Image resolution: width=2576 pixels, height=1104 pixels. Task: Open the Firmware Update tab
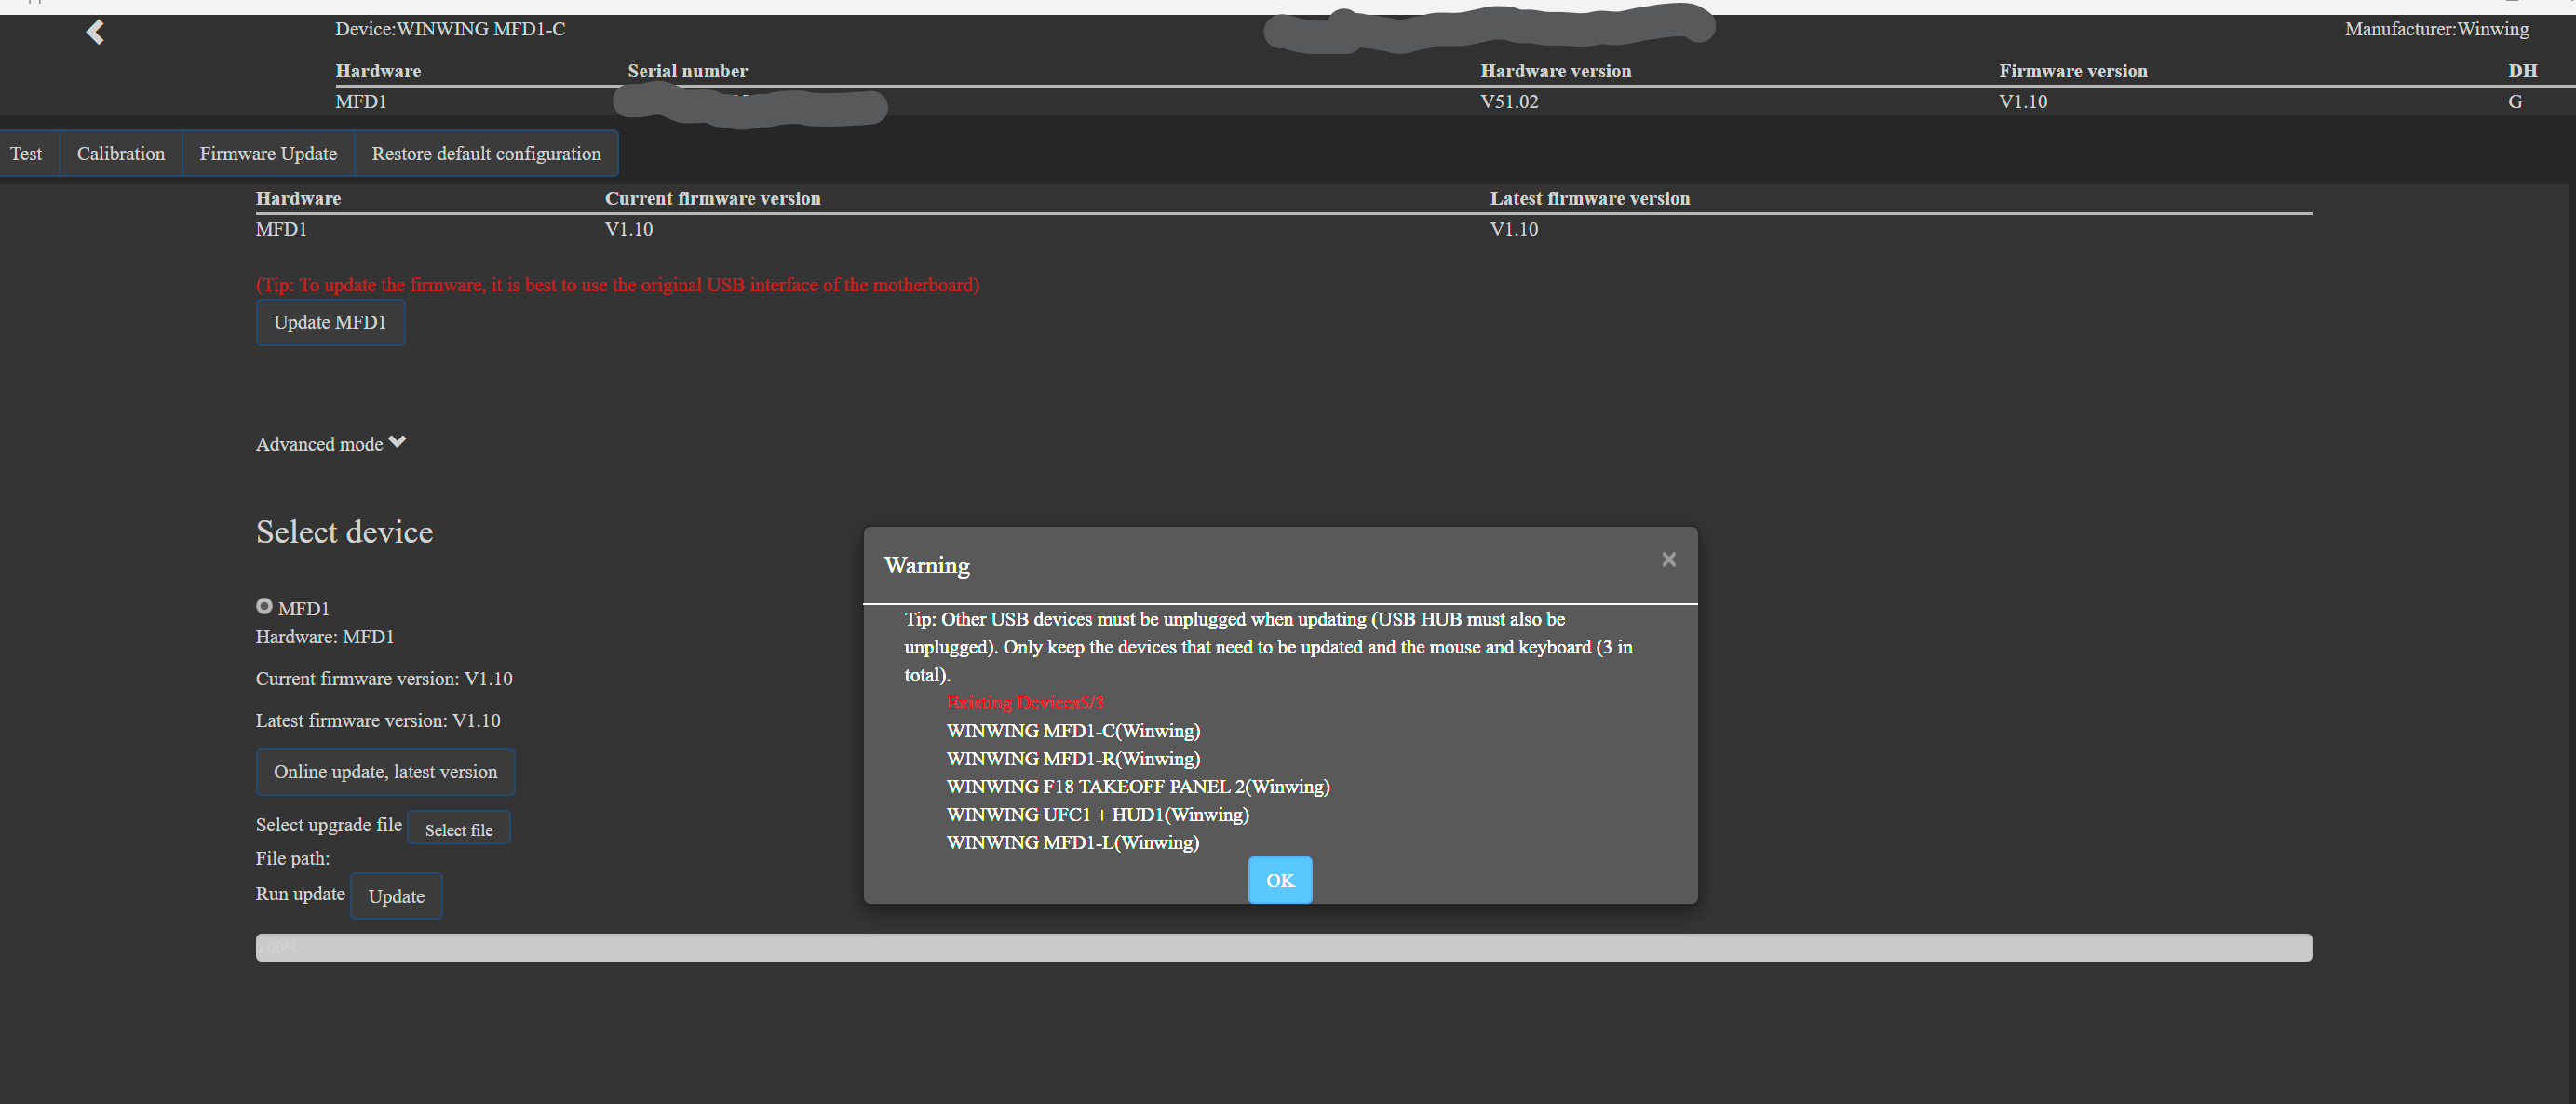[268, 154]
